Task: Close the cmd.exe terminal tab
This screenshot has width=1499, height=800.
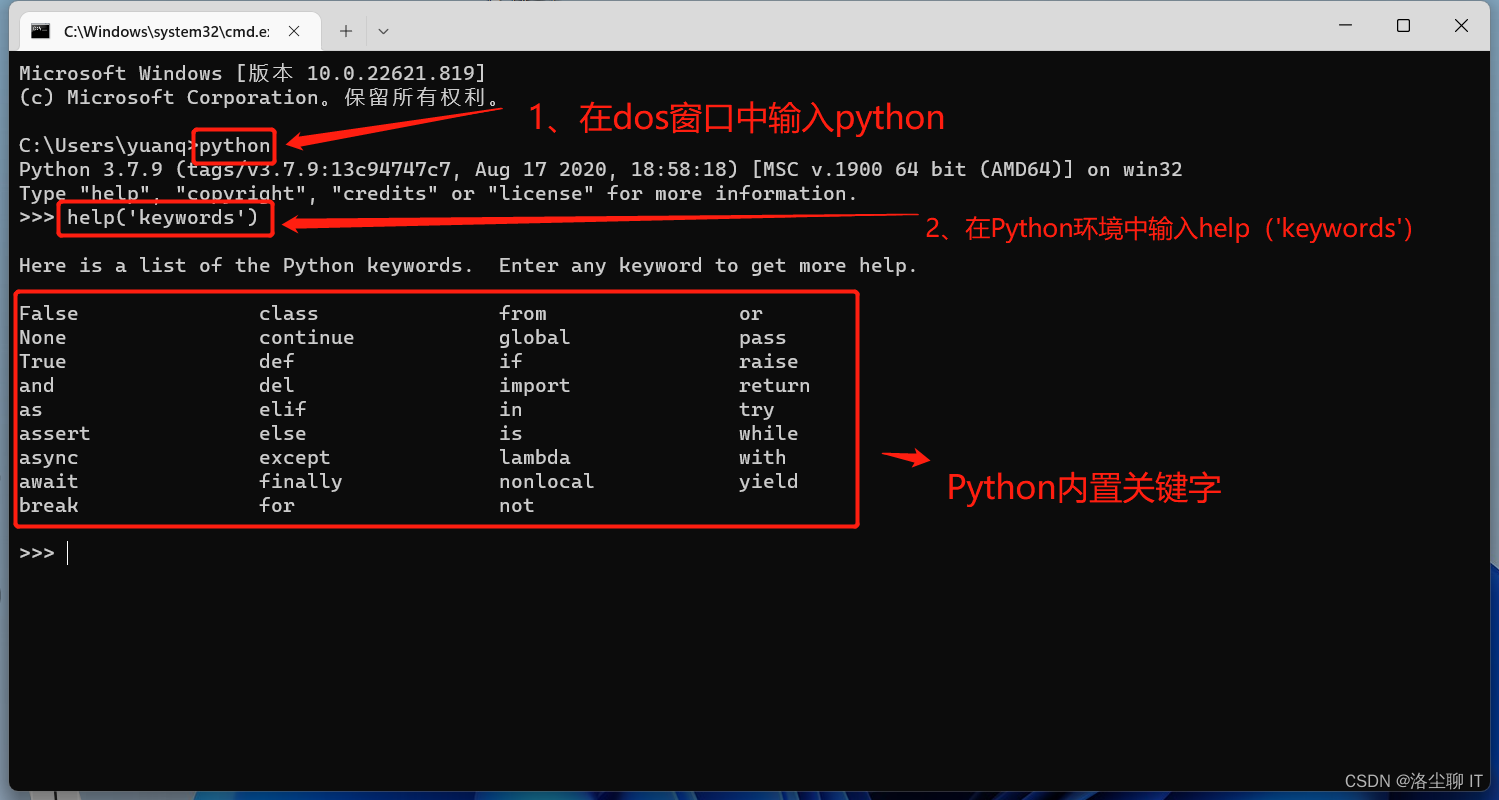Action: tap(293, 31)
